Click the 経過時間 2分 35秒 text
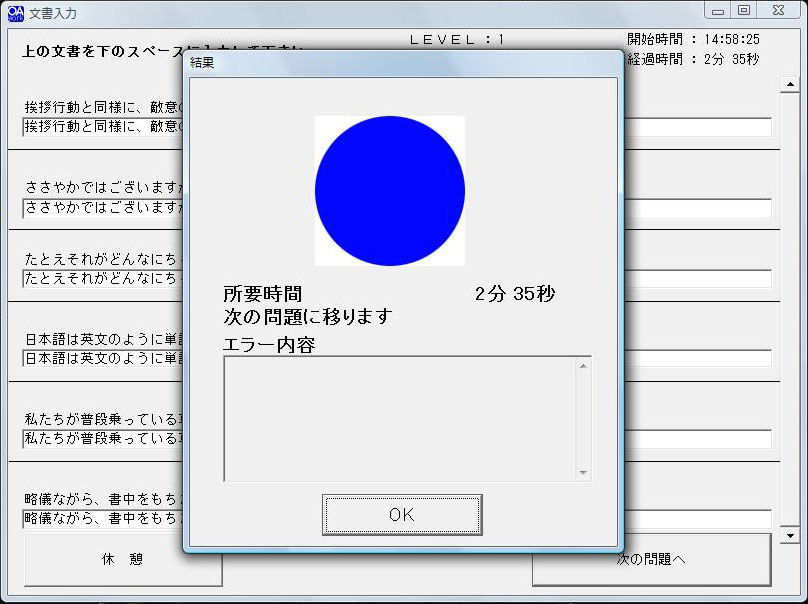 tap(693, 59)
